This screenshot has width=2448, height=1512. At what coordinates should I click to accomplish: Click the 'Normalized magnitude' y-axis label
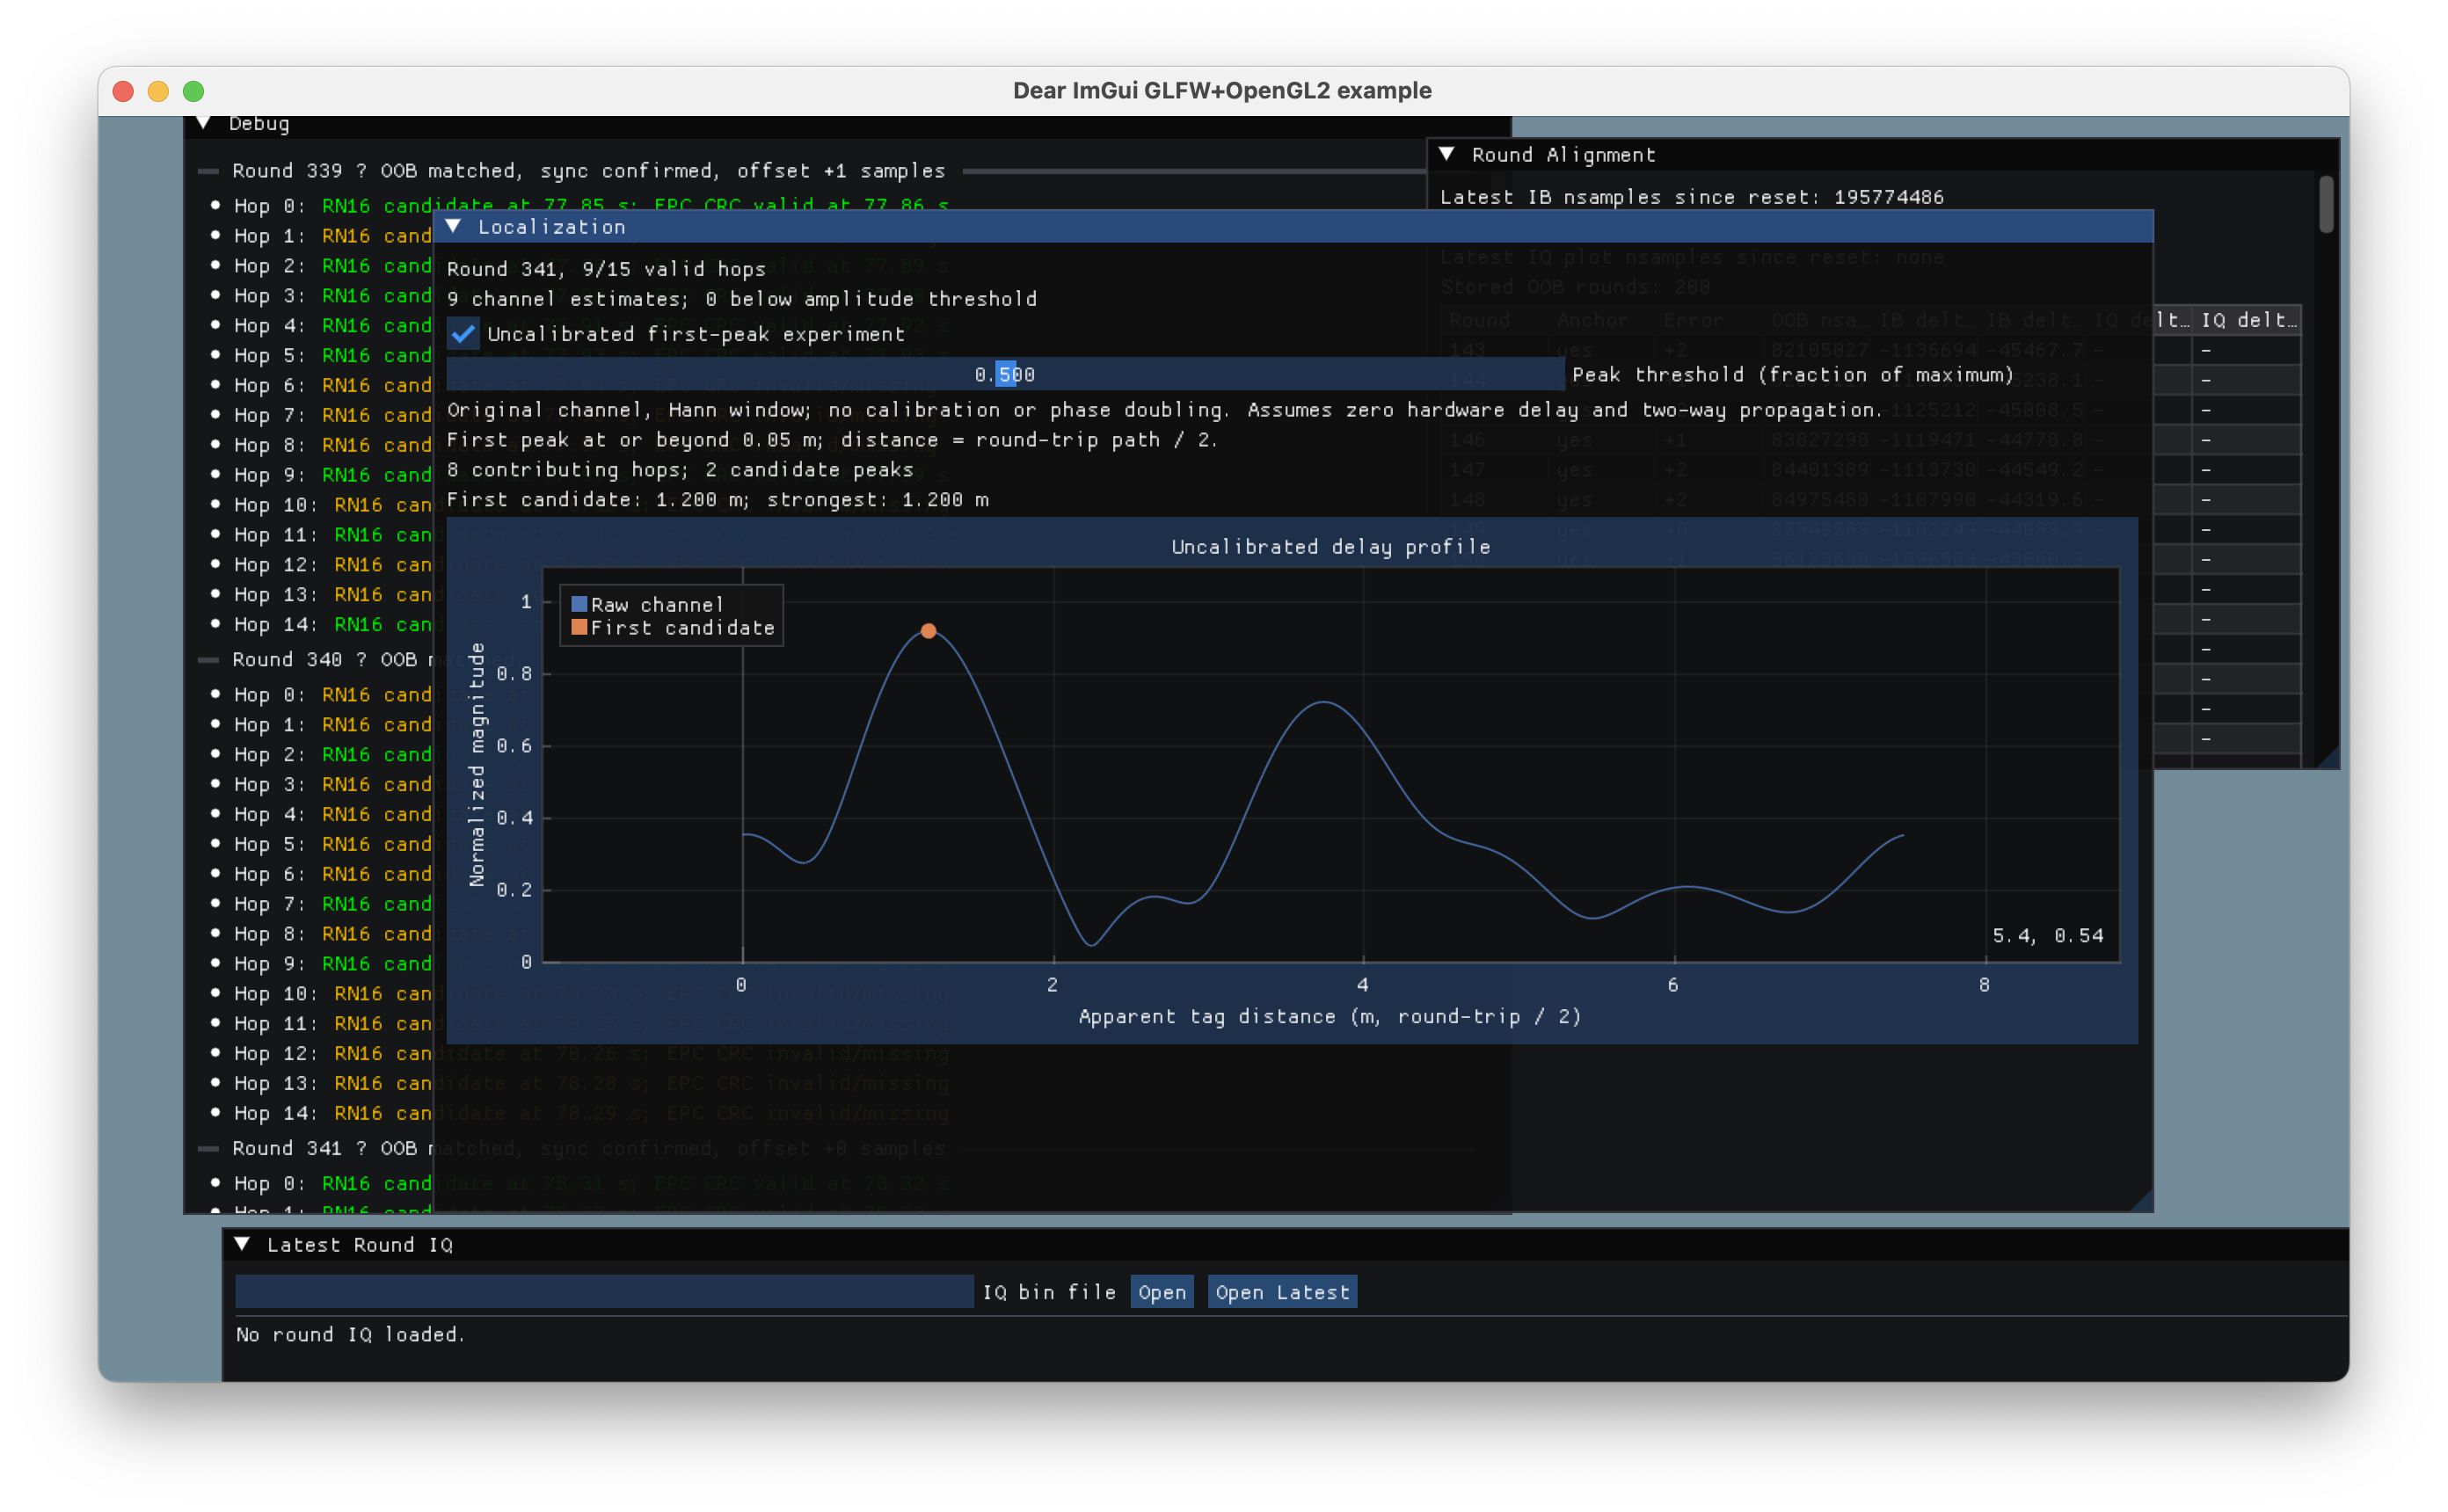(x=477, y=765)
